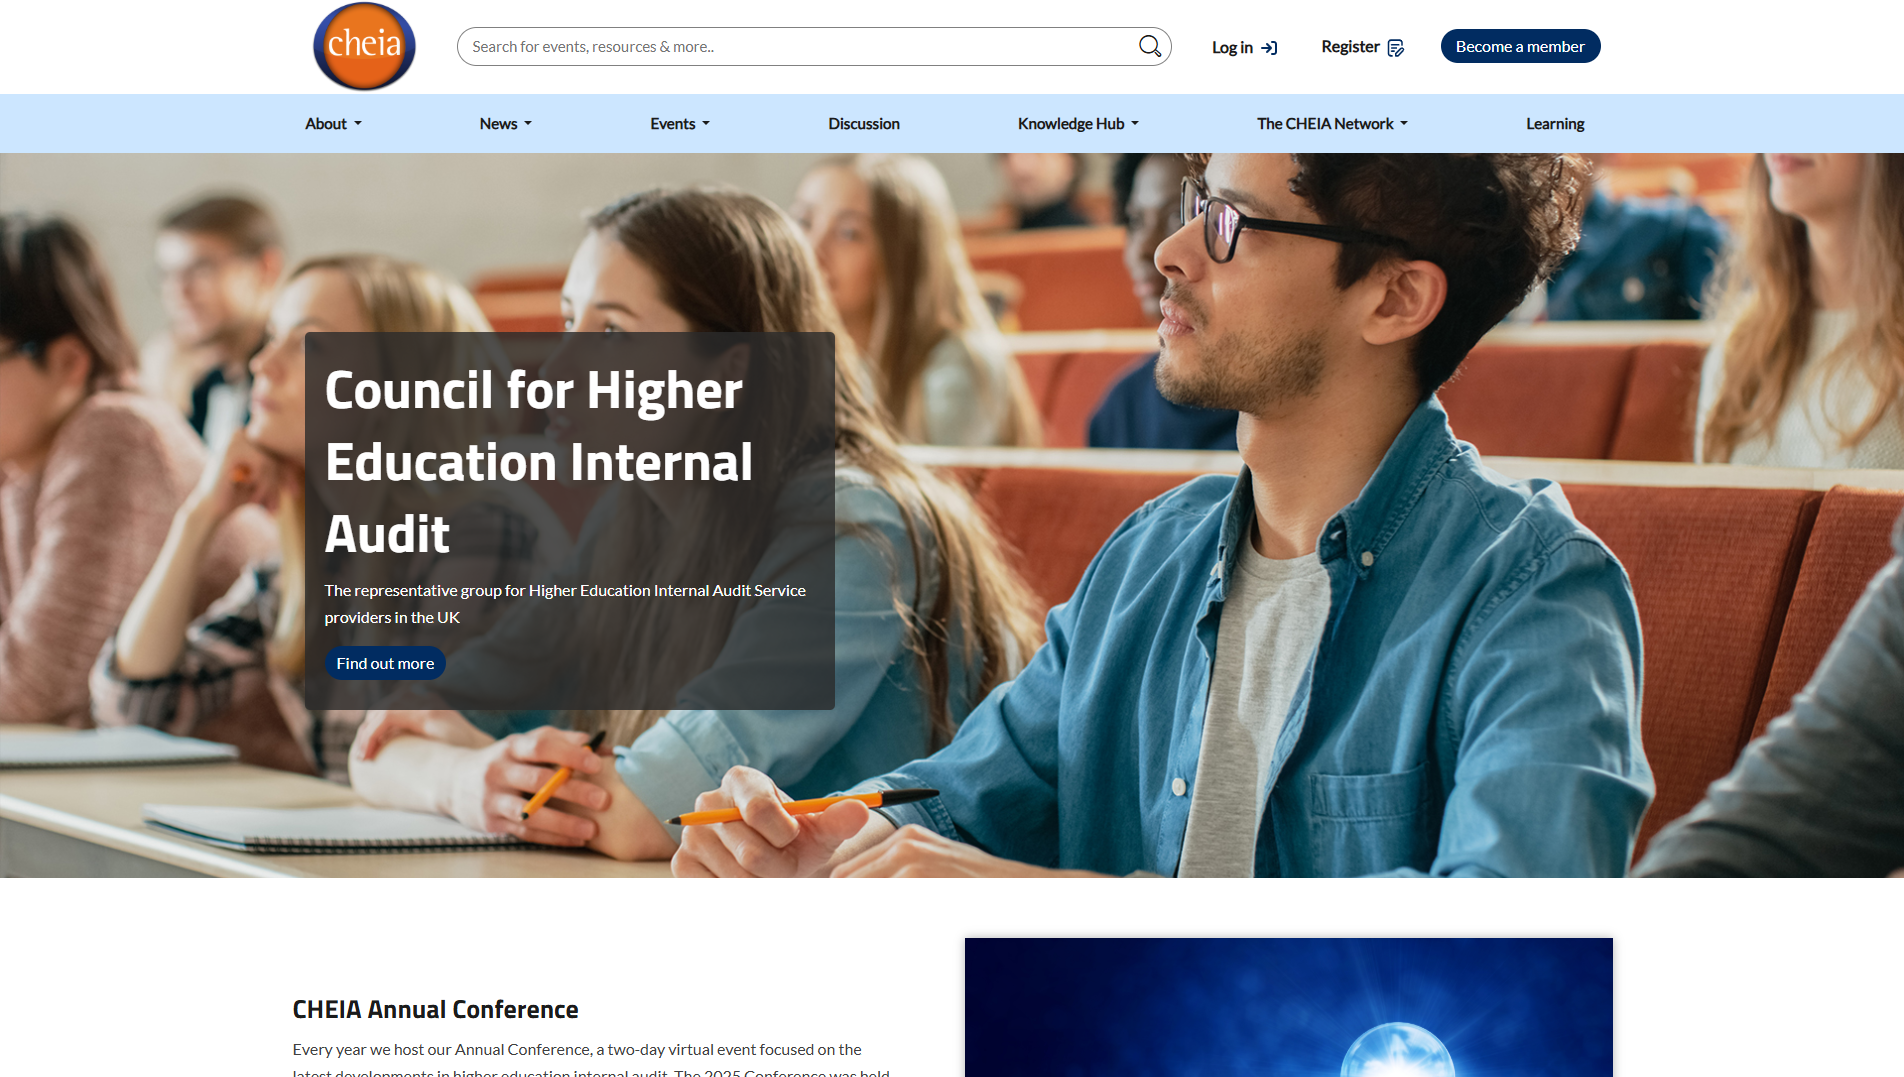Click the Find out more button

pos(385,664)
